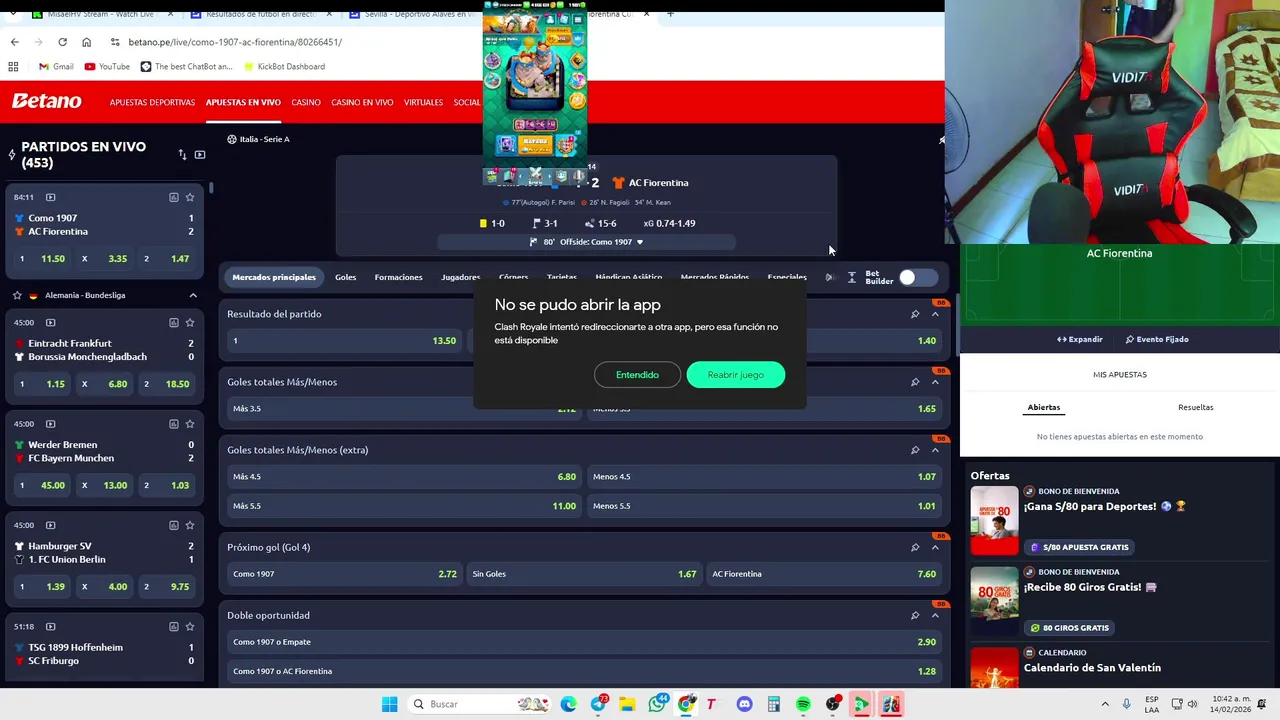
Task: Pin the Goles totales Más/Menos market
Action: click(x=915, y=382)
